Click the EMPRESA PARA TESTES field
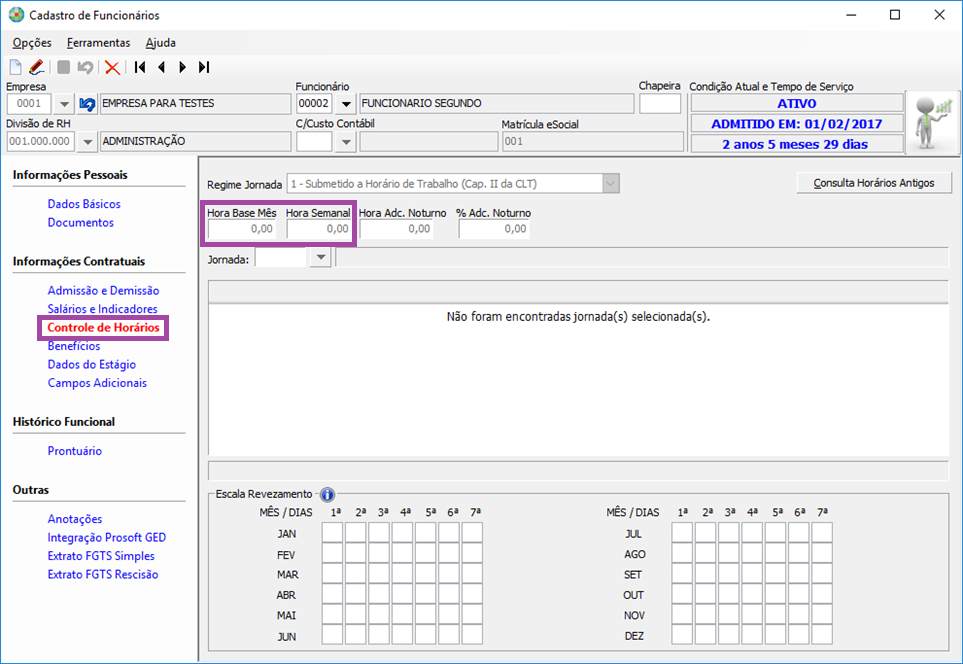The width and height of the screenshot is (963, 664). (195, 104)
